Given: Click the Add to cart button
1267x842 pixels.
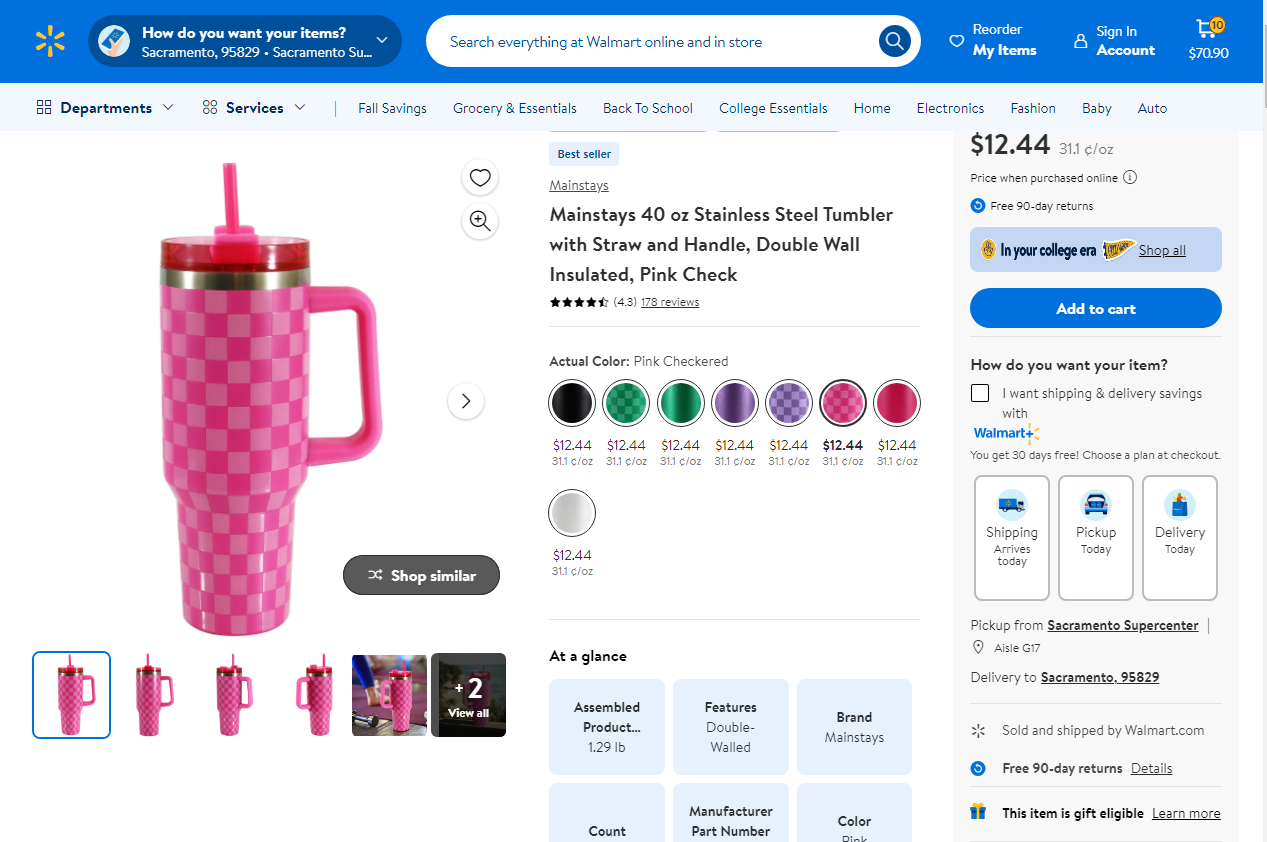Looking at the screenshot, I should 1095,308.
